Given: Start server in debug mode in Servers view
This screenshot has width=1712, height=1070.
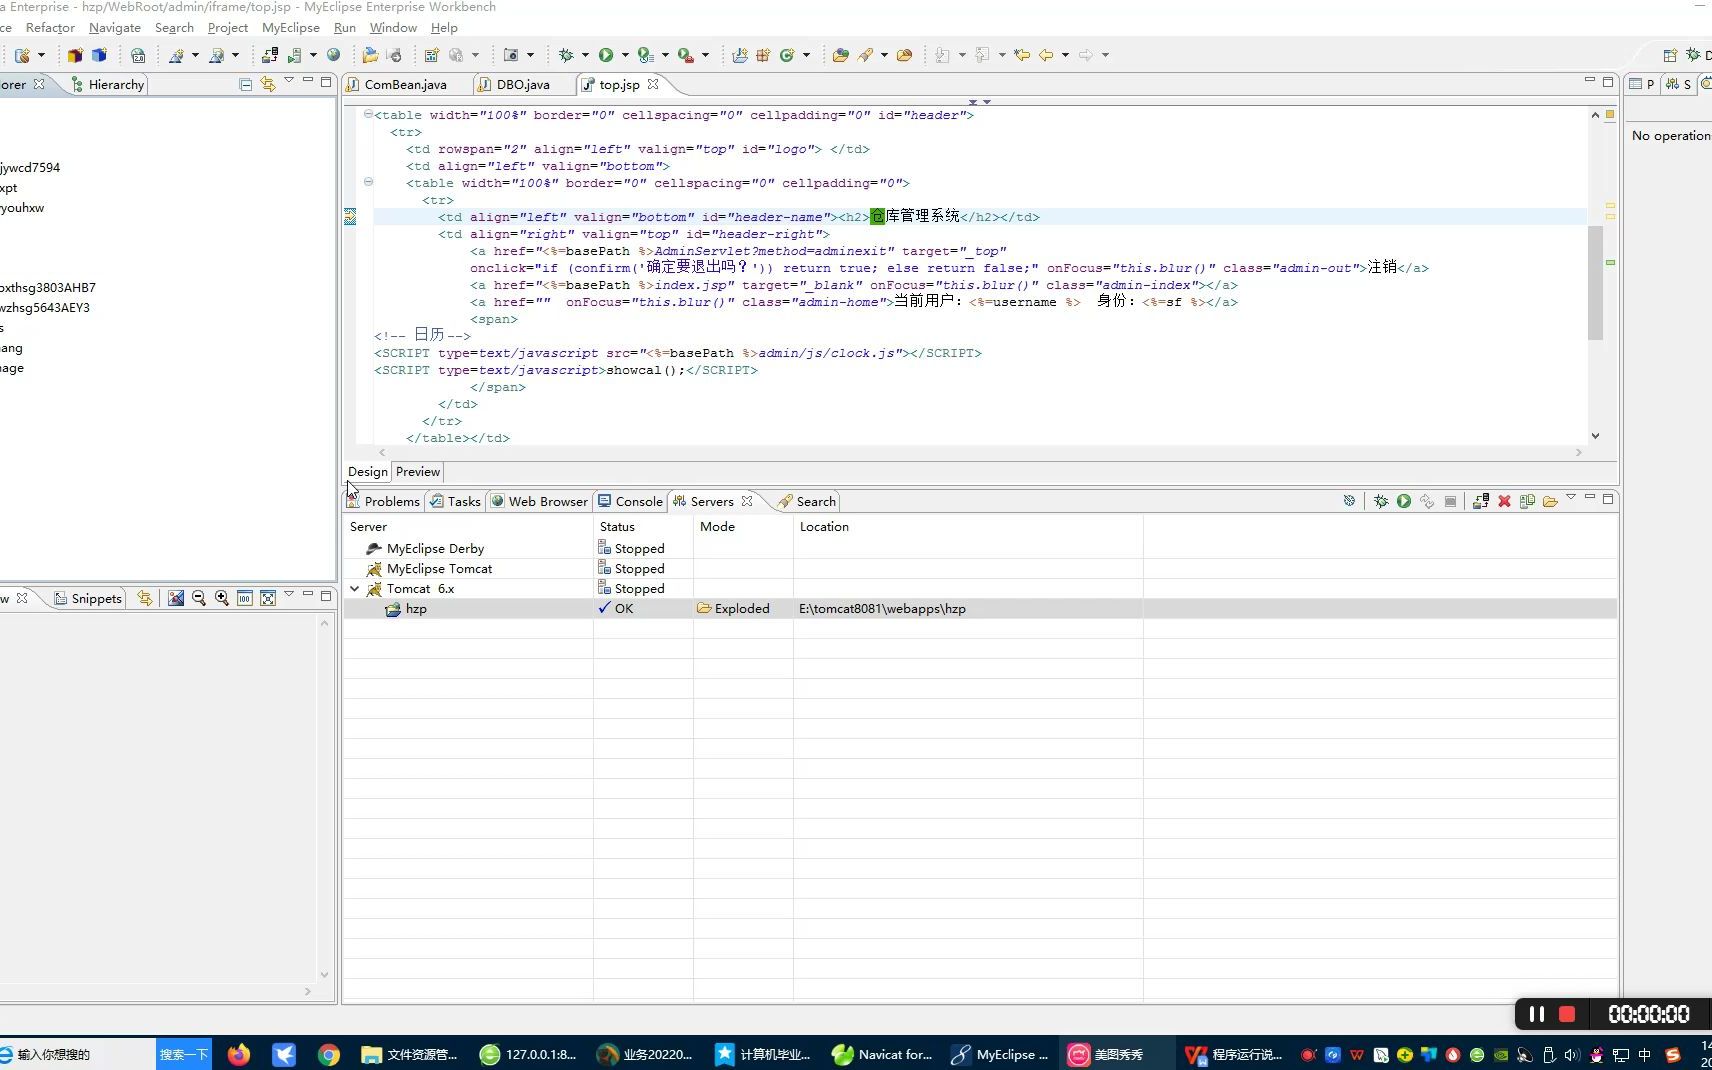Looking at the screenshot, I should point(1381,501).
